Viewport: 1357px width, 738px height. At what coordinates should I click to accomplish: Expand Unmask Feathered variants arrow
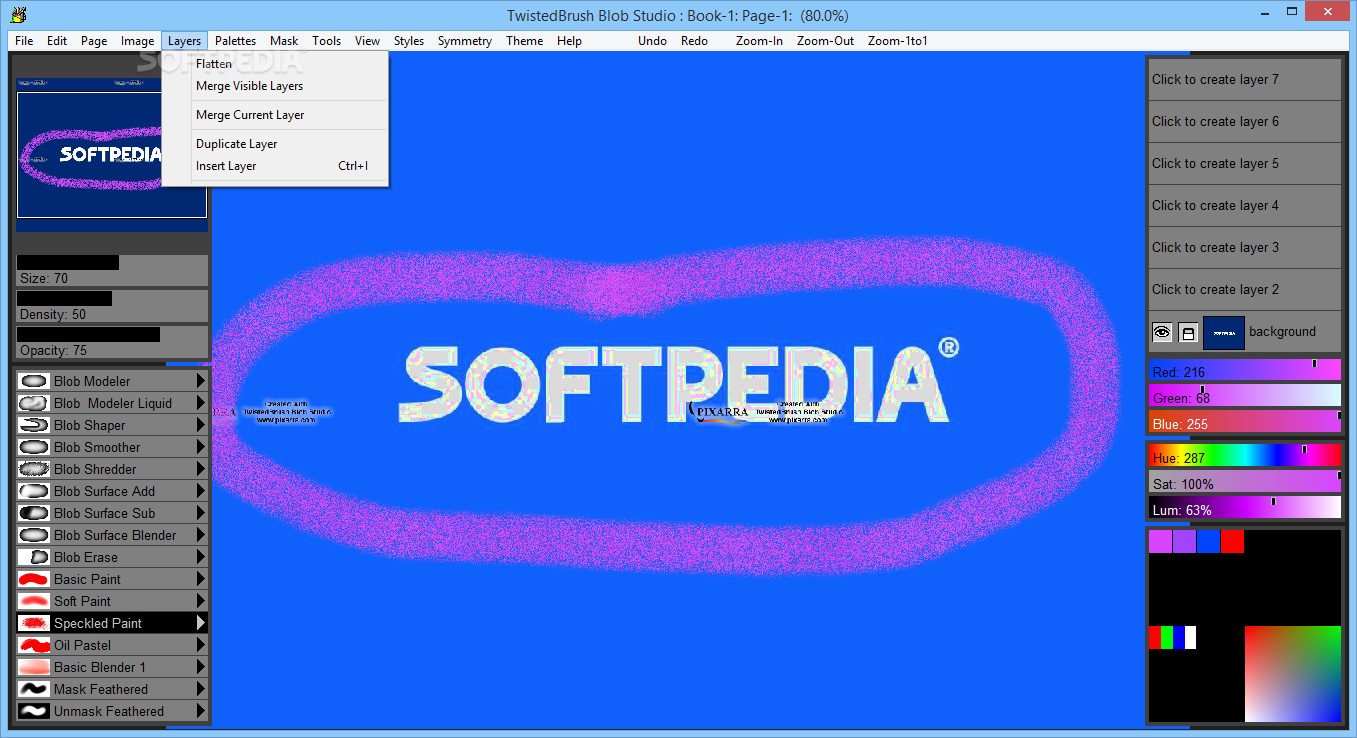201,711
